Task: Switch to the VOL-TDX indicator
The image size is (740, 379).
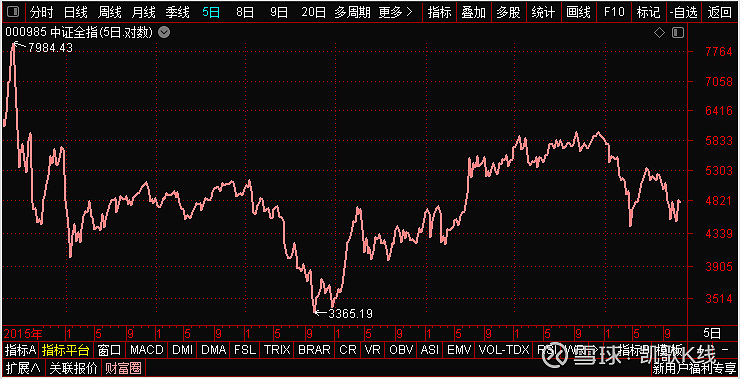Action: pyautogui.click(x=504, y=350)
